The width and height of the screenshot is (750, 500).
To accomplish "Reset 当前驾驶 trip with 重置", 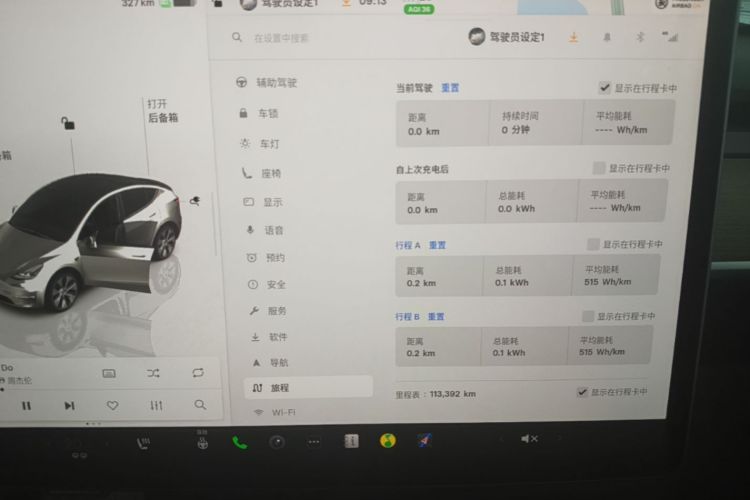I will (x=450, y=88).
